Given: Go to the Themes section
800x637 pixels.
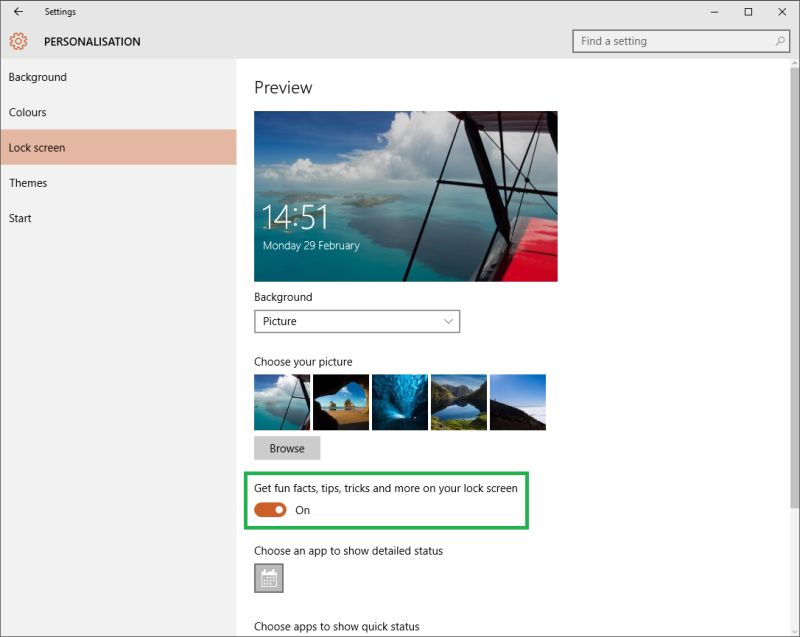Looking at the screenshot, I should coord(28,183).
